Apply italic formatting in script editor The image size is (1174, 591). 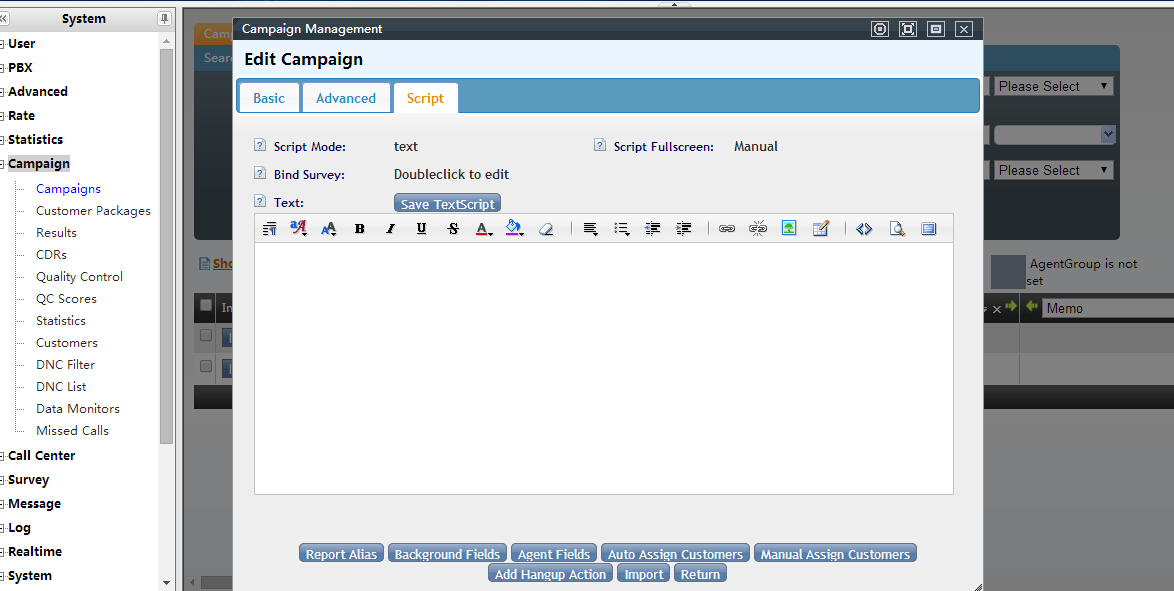390,229
